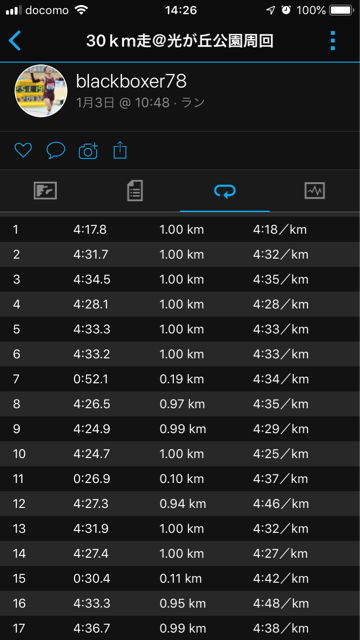Open comments via speech bubble icon
360x640 pixels.
56,150
